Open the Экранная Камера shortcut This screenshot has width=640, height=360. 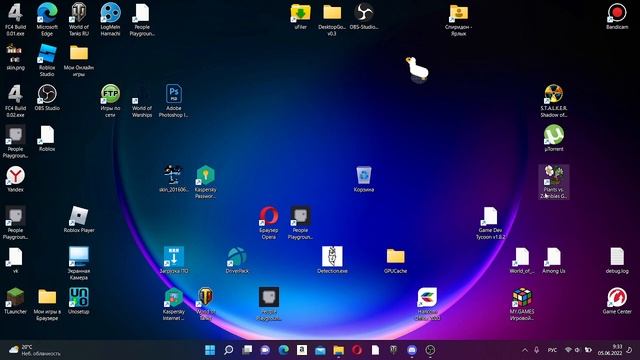[79, 263]
